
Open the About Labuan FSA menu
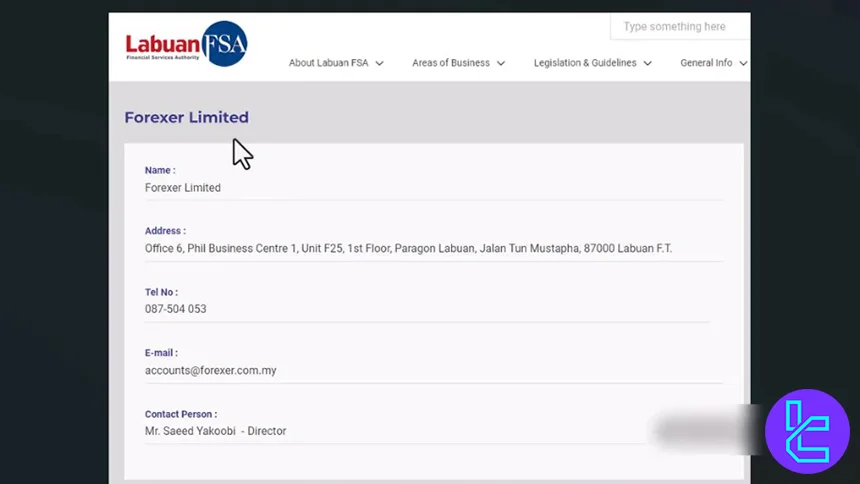tap(328, 63)
